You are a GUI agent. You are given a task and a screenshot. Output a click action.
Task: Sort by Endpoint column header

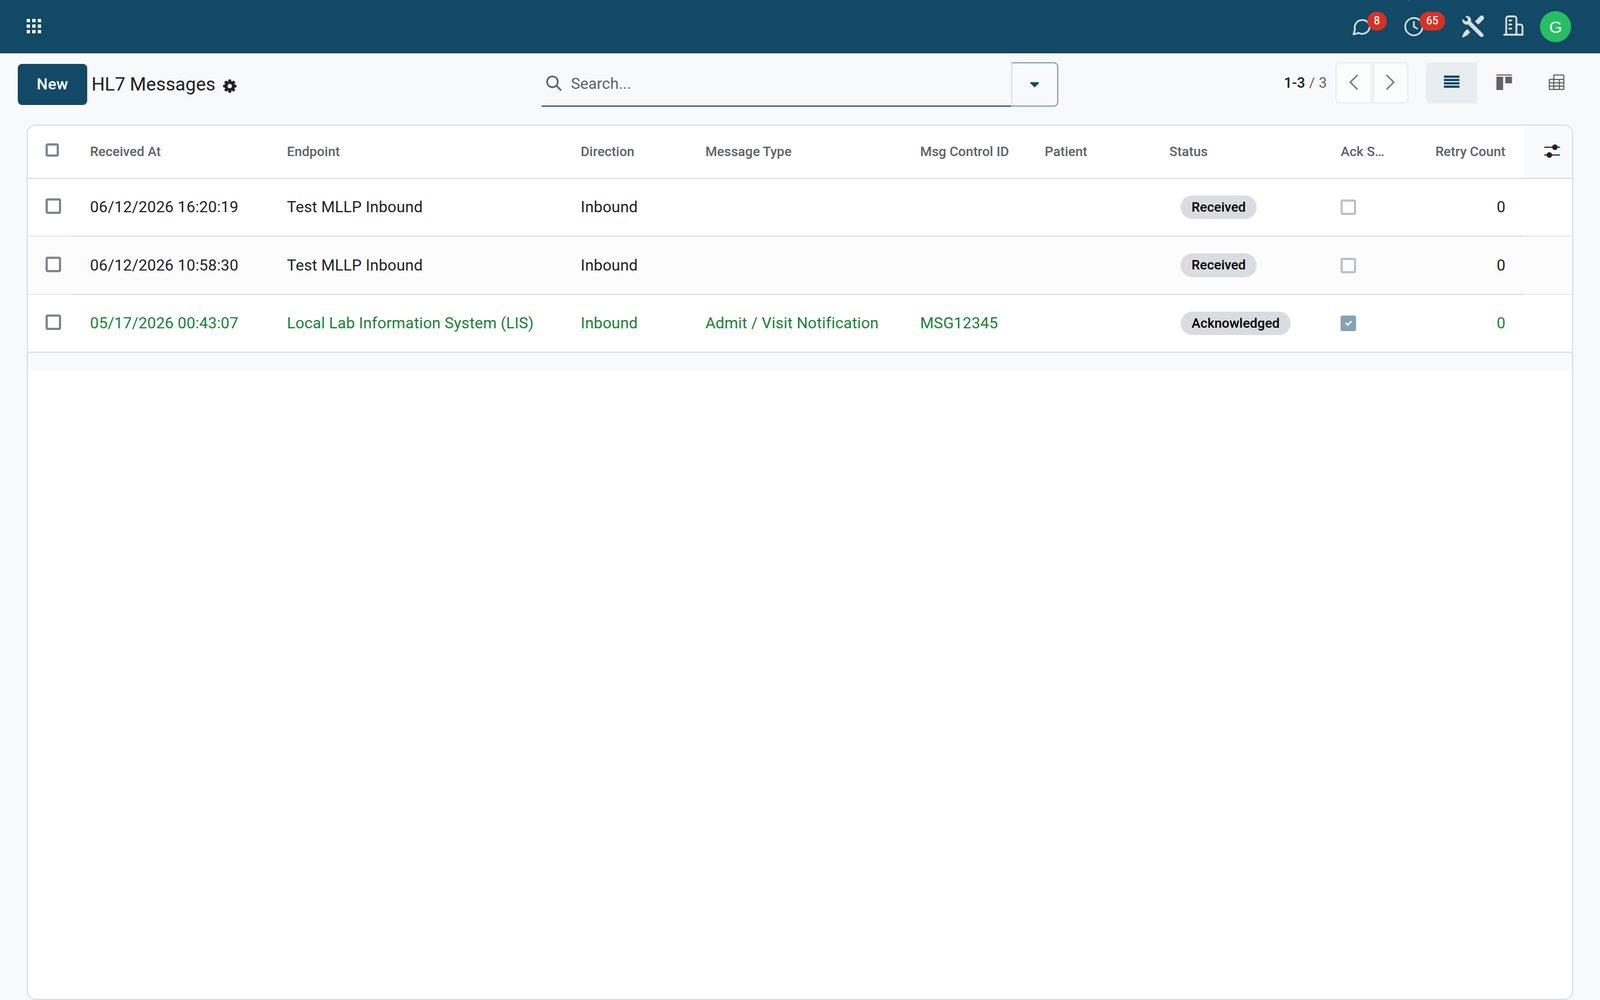click(x=313, y=152)
